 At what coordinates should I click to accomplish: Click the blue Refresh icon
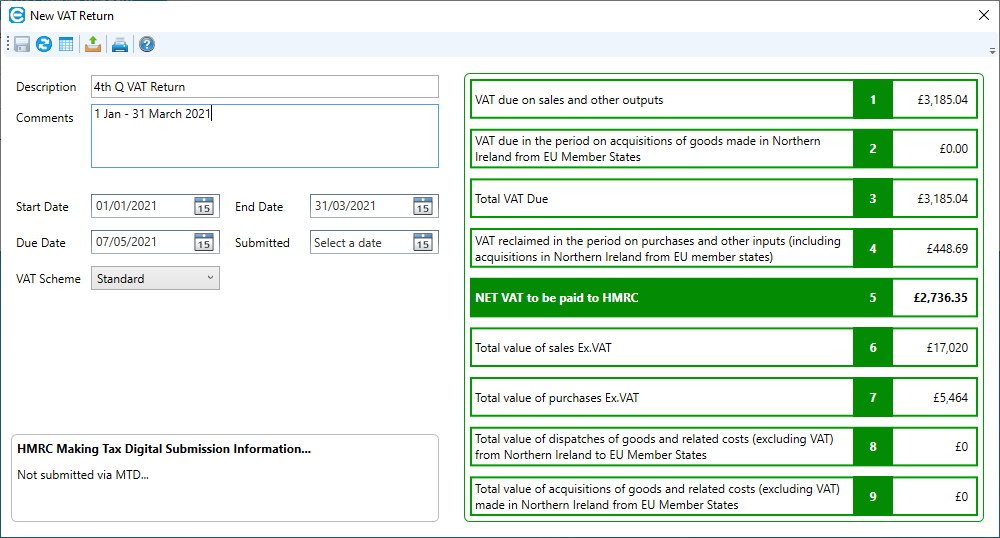click(44, 44)
